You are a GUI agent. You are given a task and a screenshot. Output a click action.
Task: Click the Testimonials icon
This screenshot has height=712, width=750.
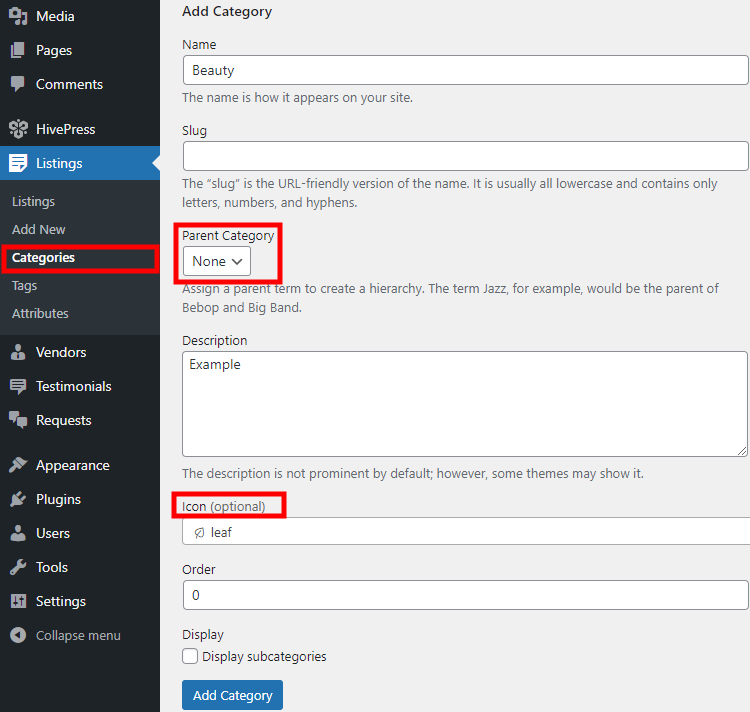pyautogui.click(x=18, y=386)
